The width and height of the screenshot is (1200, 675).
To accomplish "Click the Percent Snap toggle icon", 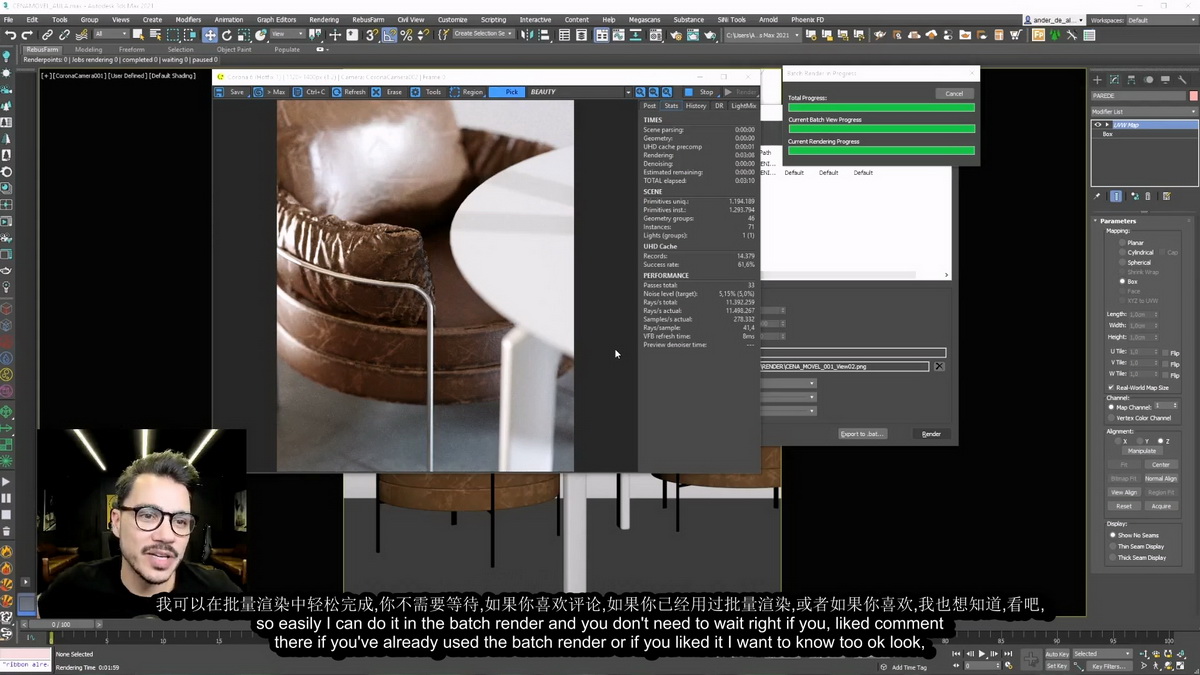I will pyautogui.click(x=406, y=34).
